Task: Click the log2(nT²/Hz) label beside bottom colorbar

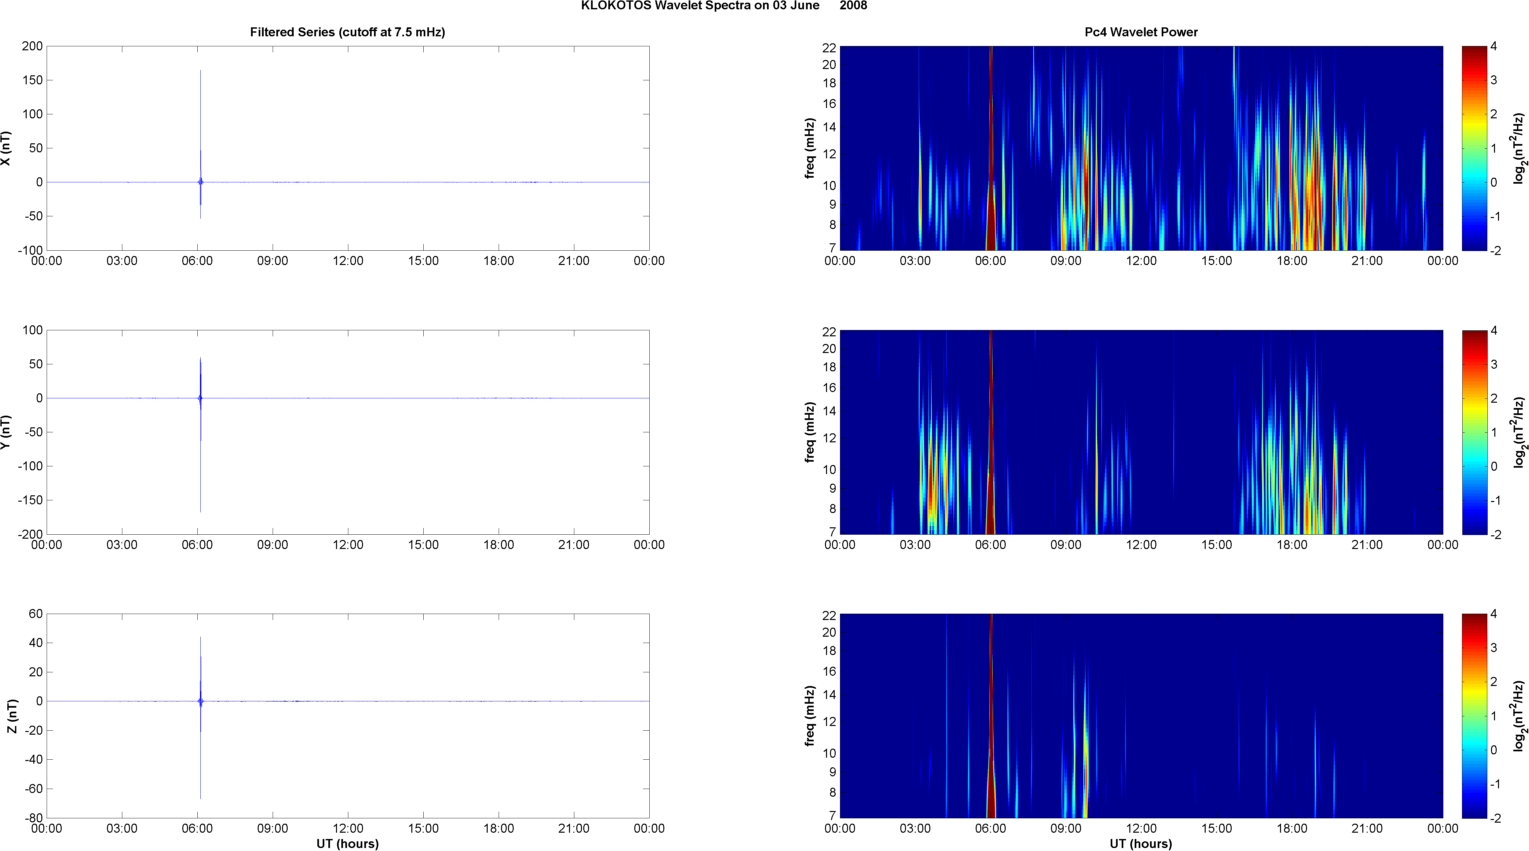Action: [1519, 716]
